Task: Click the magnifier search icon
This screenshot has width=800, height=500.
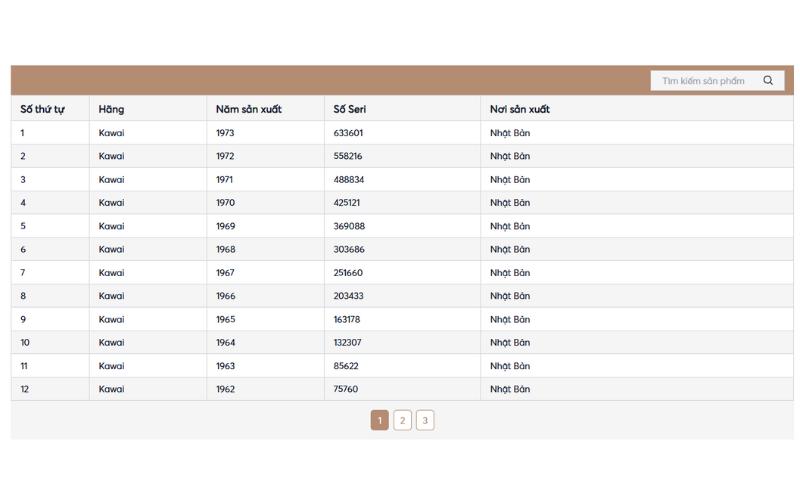Action: (768, 81)
